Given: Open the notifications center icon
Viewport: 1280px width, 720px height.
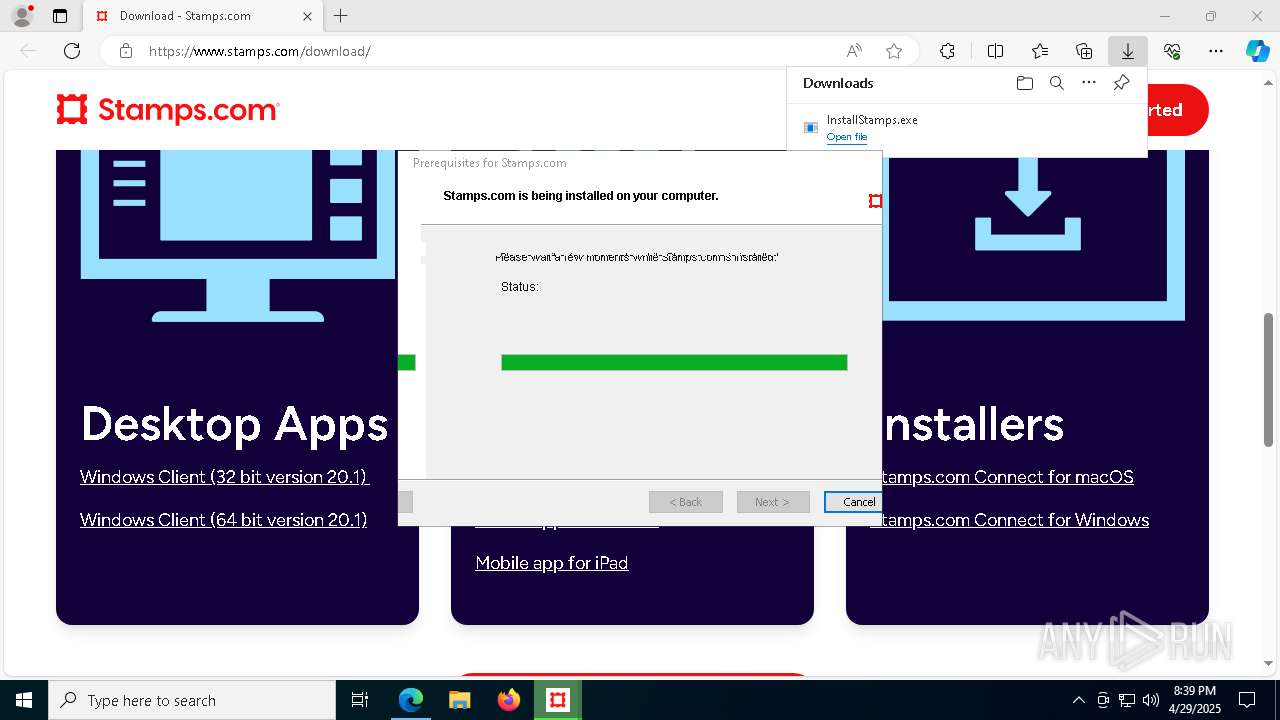Looking at the screenshot, I should pos(1247,700).
